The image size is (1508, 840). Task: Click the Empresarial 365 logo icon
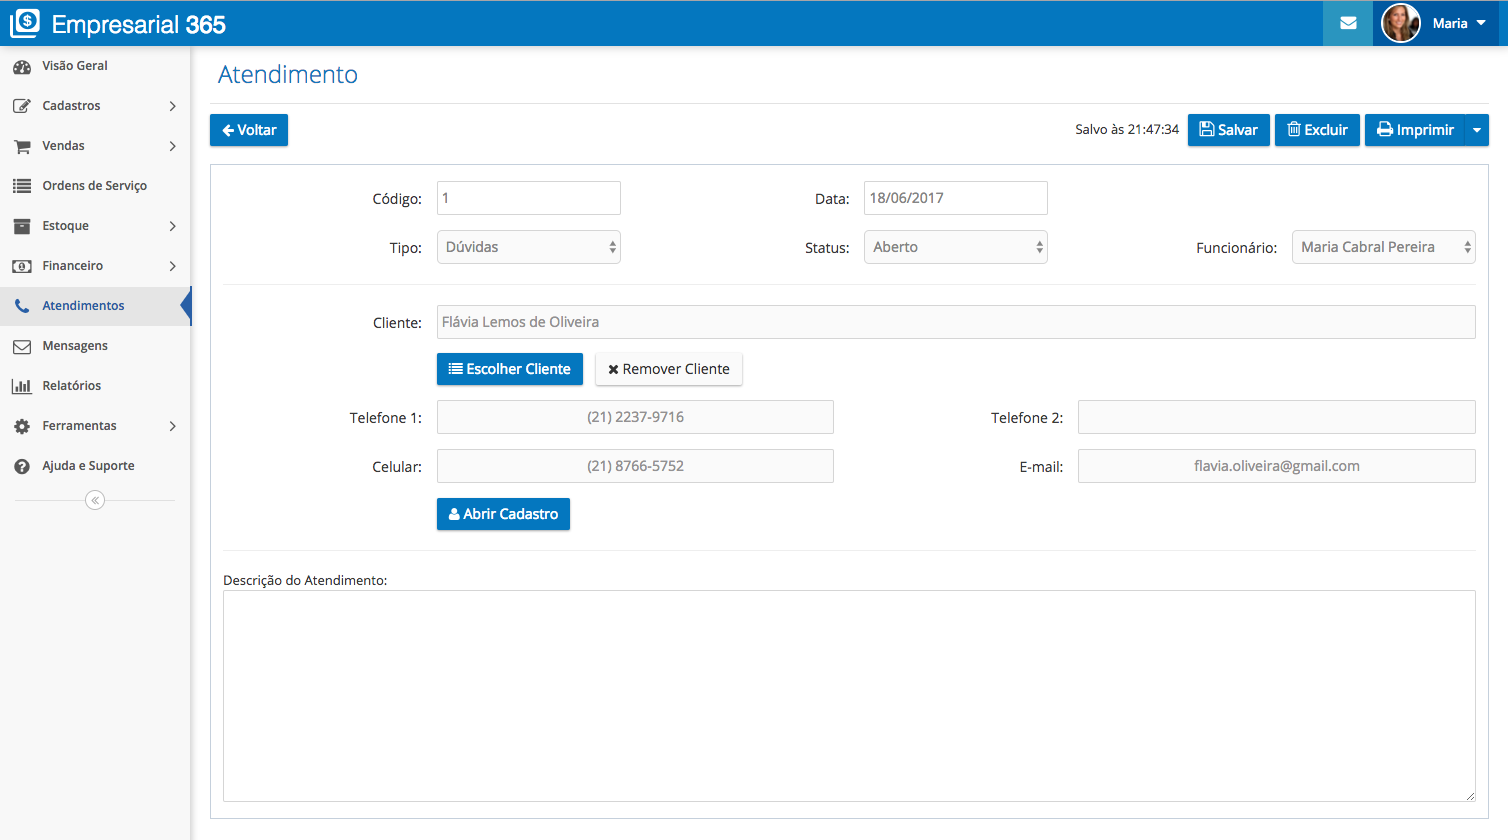[25, 23]
